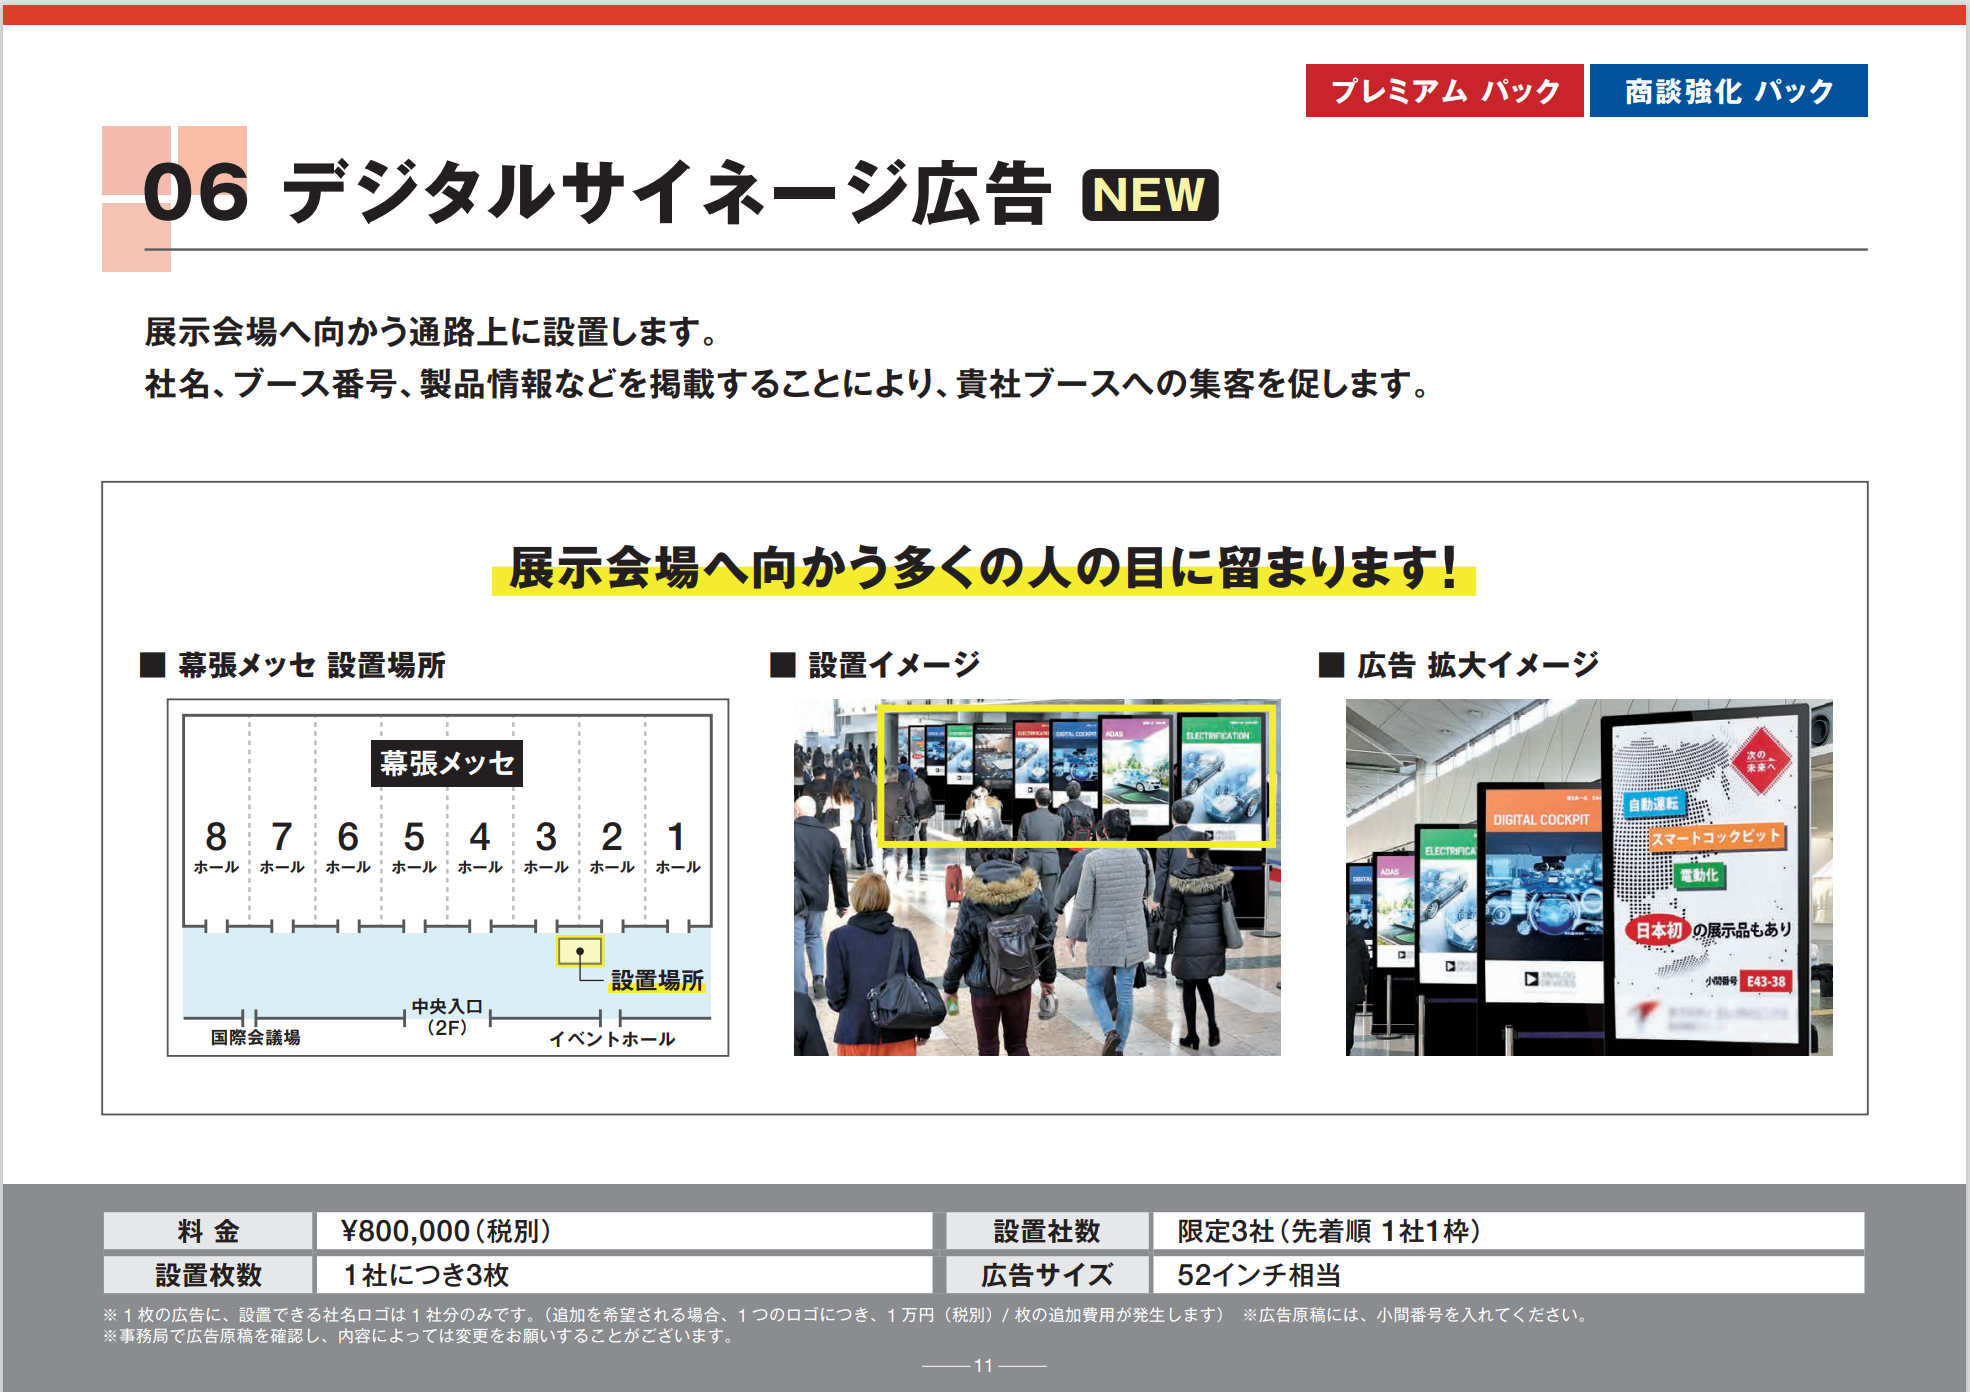Click the イベントホール map label
Image resolution: width=1970 pixels, height=1392 pixels.
click(x=612, y=1039)
